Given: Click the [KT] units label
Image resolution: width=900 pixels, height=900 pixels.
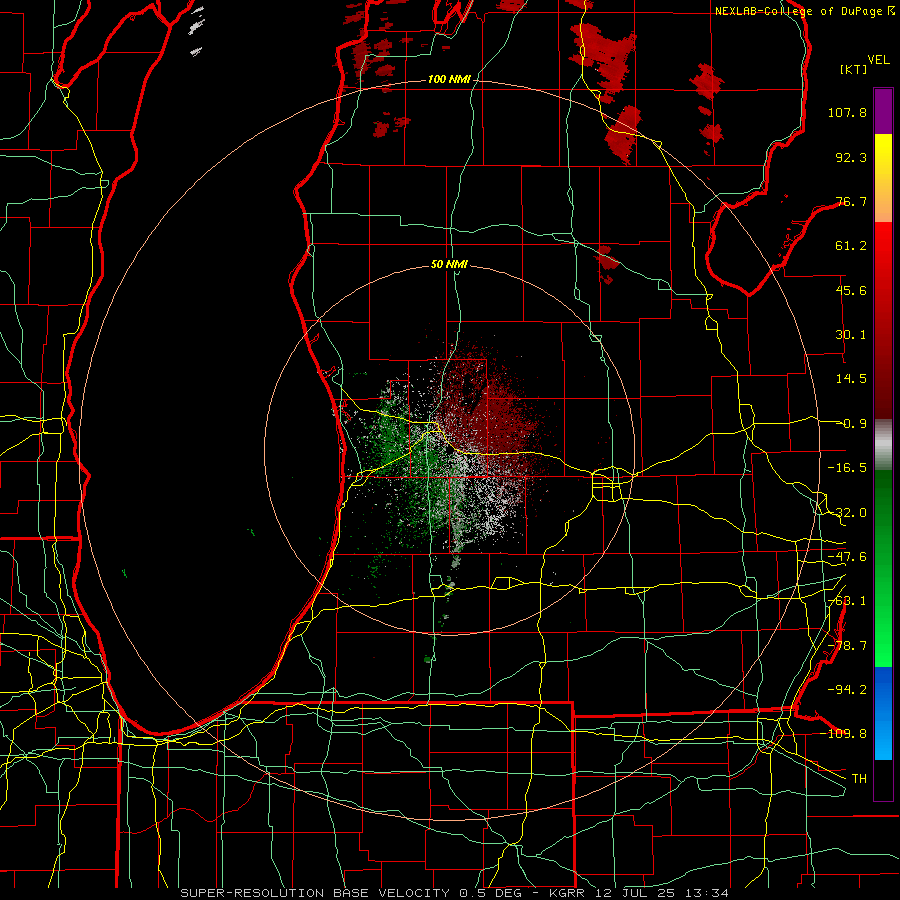Looking at the screenshot, I should coord(854,69).
